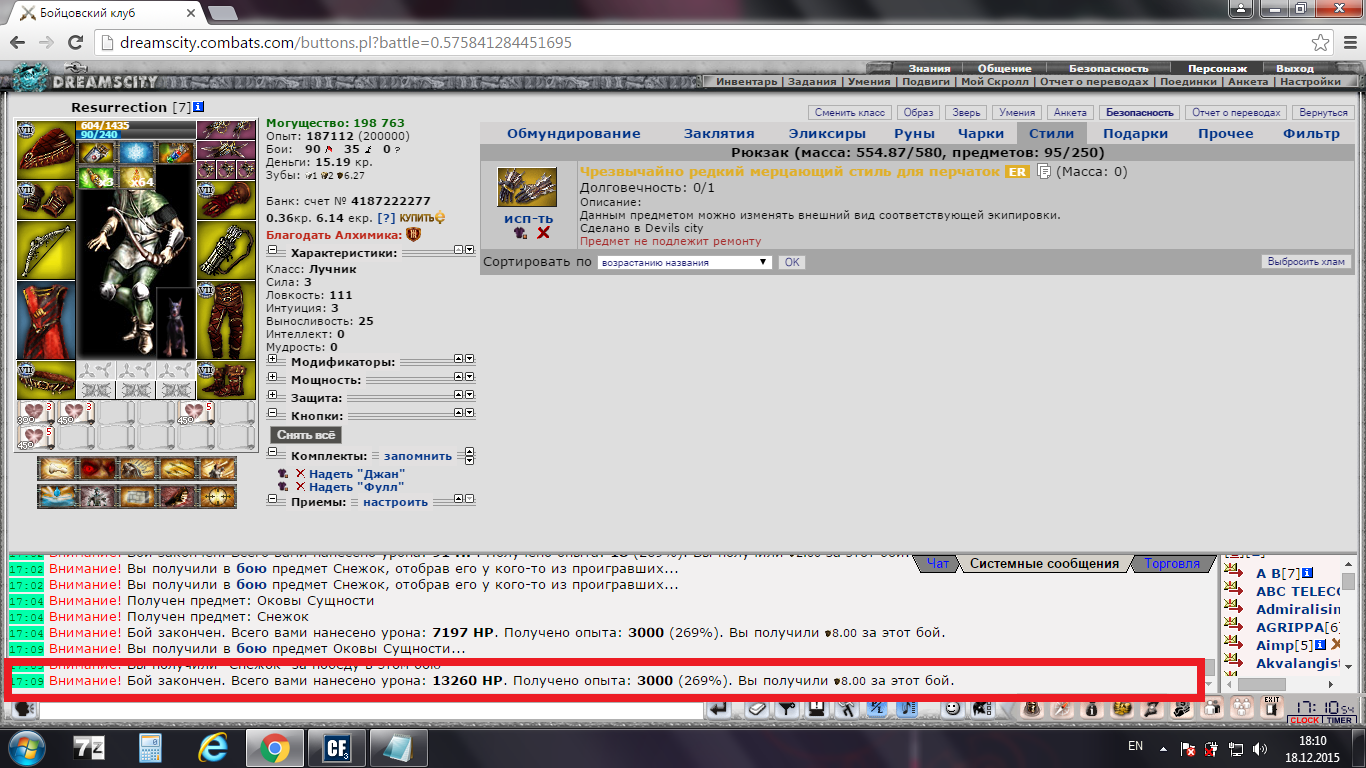Expand the Защита section
1366x768 pixels.
271,396
